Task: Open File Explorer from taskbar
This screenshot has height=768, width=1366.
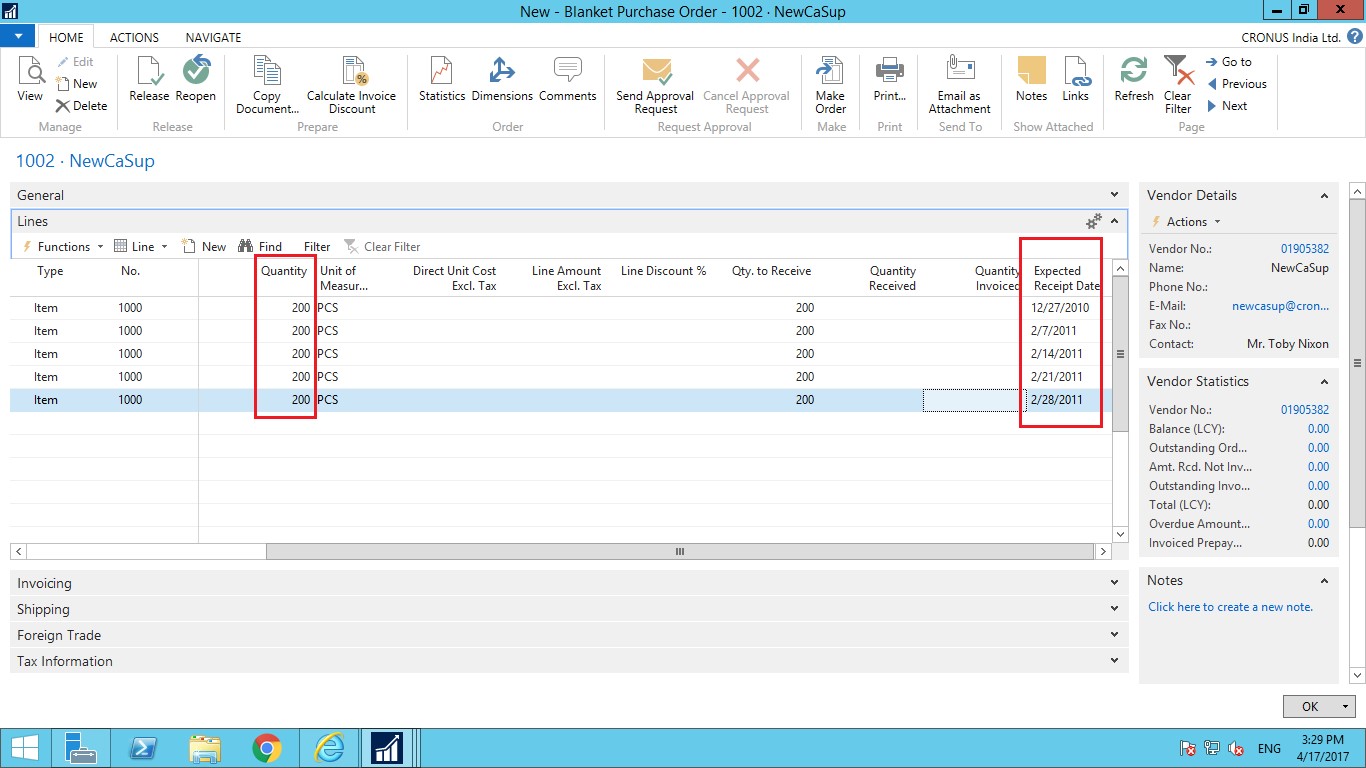Action: [204, 748]
